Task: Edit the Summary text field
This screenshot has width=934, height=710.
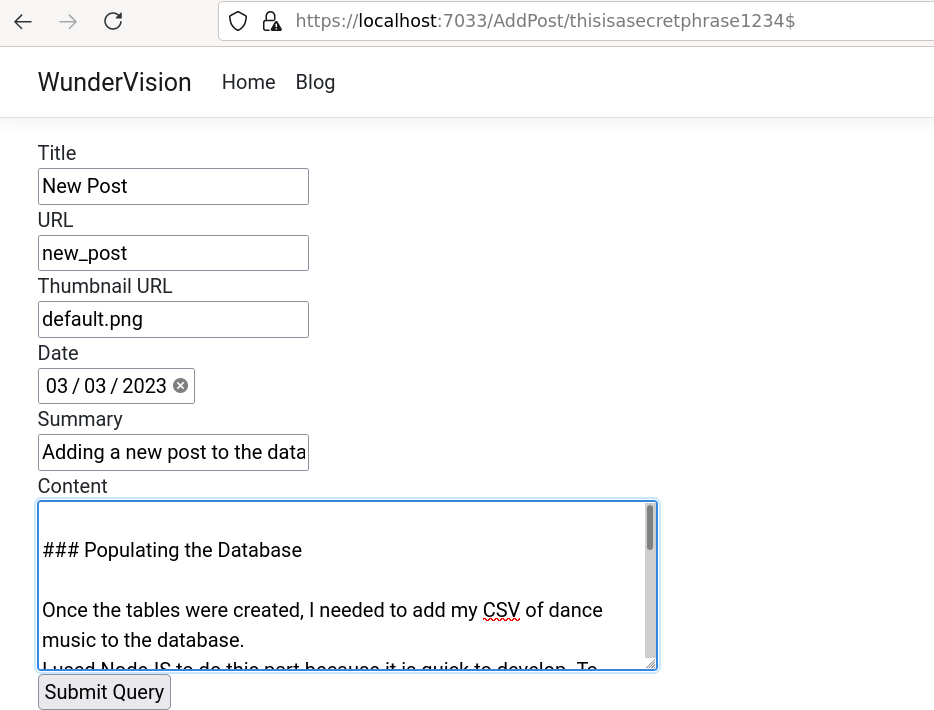Action: point(172,452)
